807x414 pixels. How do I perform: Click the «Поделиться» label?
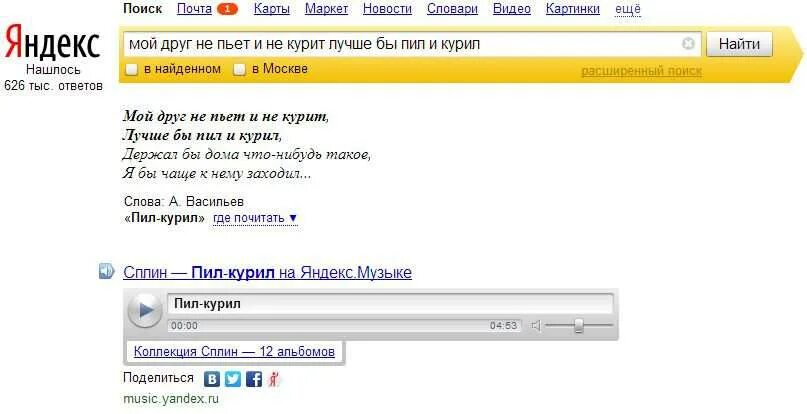(x=159, y=378)
